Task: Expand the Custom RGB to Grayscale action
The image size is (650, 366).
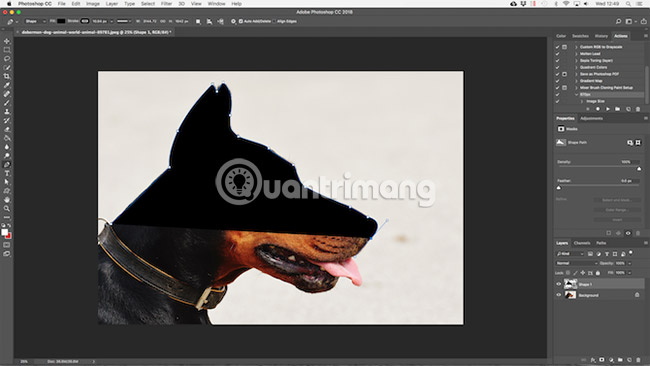Action: [576, 47]
